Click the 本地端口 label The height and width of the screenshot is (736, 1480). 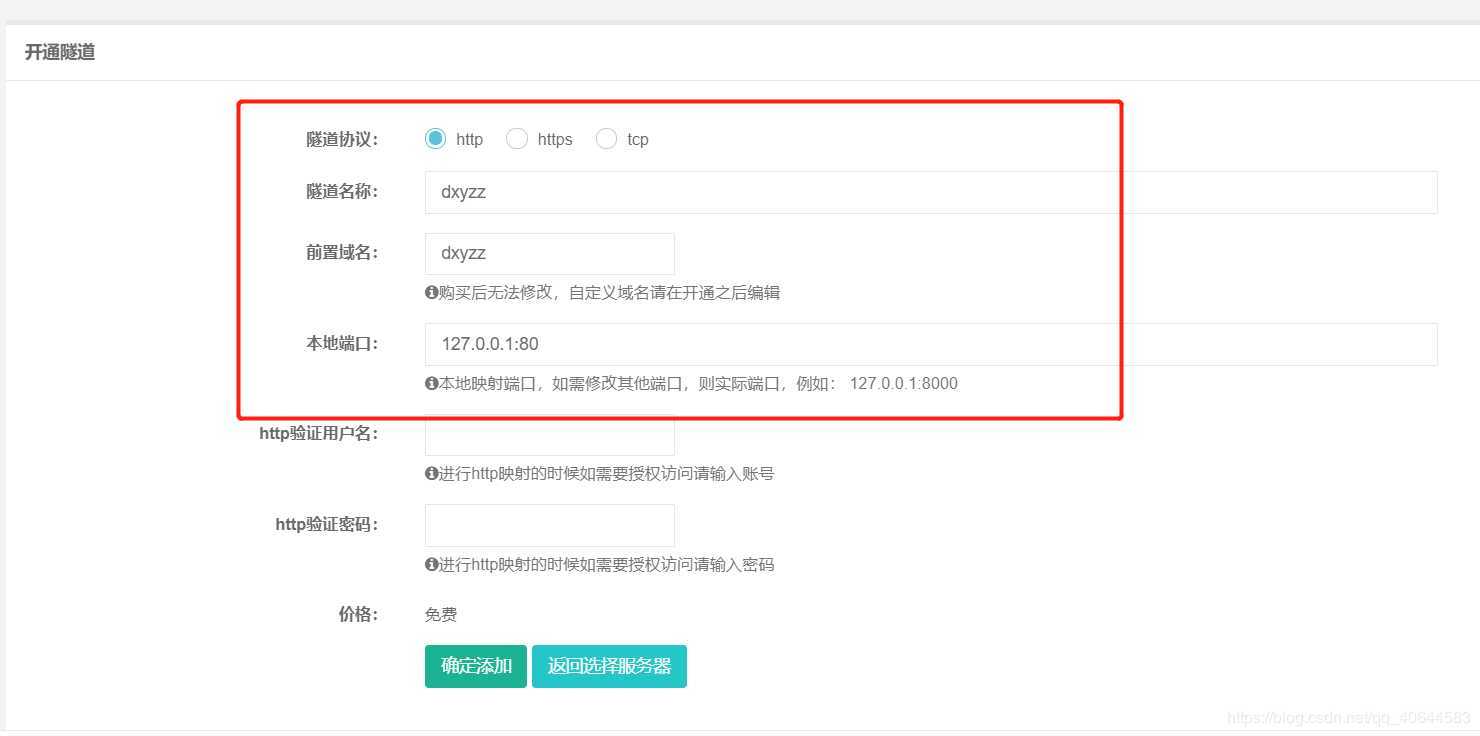[x=342, y=343]
